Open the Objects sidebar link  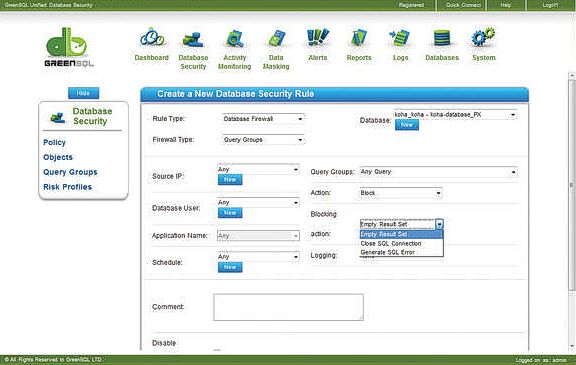coord(58,157)
